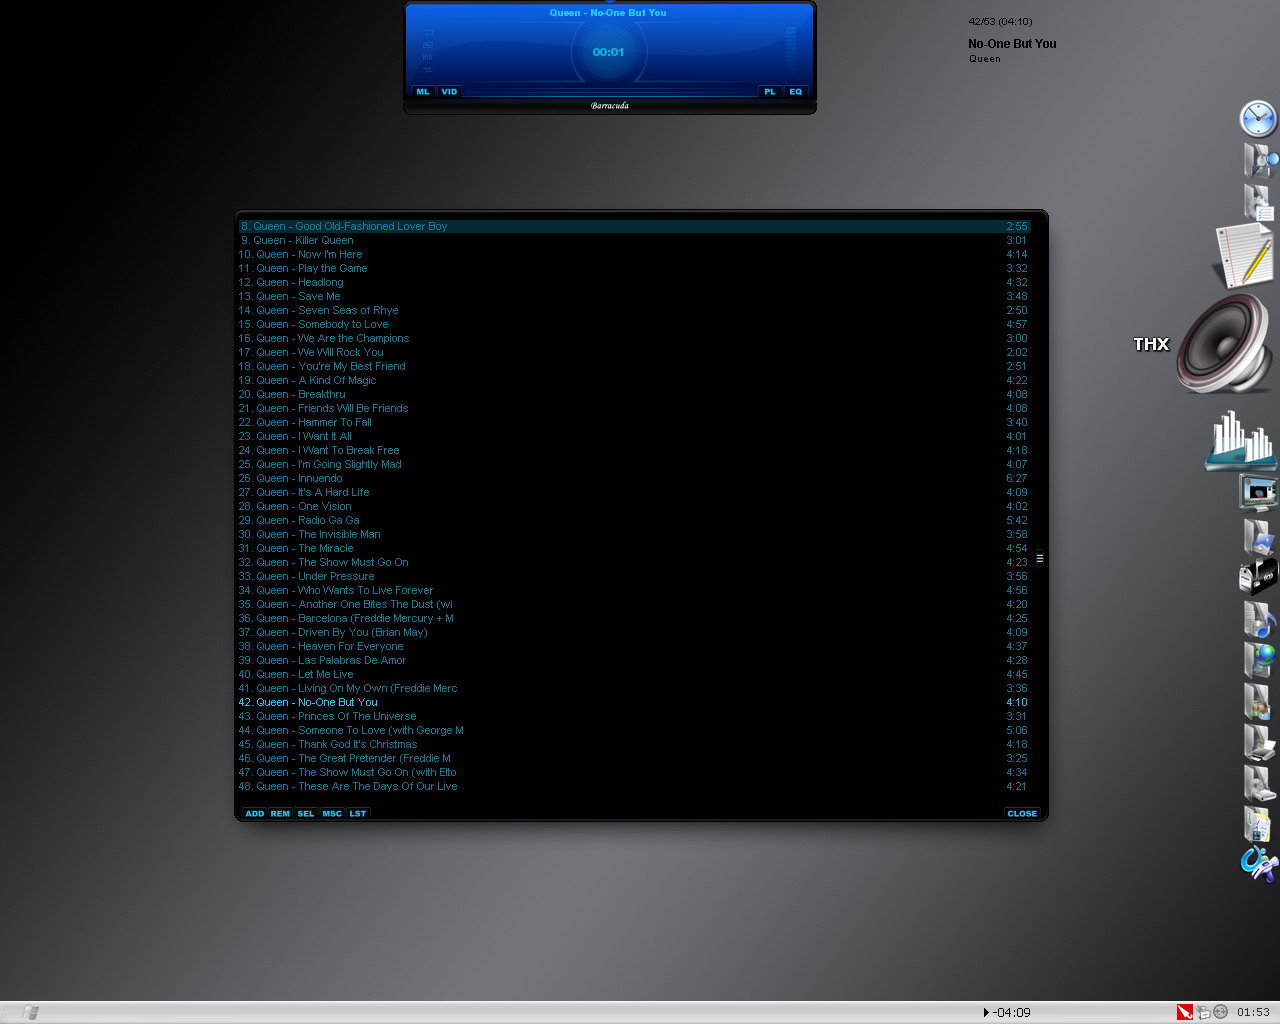Open the THX speaker dock icon

click(x=1225, y=345)
